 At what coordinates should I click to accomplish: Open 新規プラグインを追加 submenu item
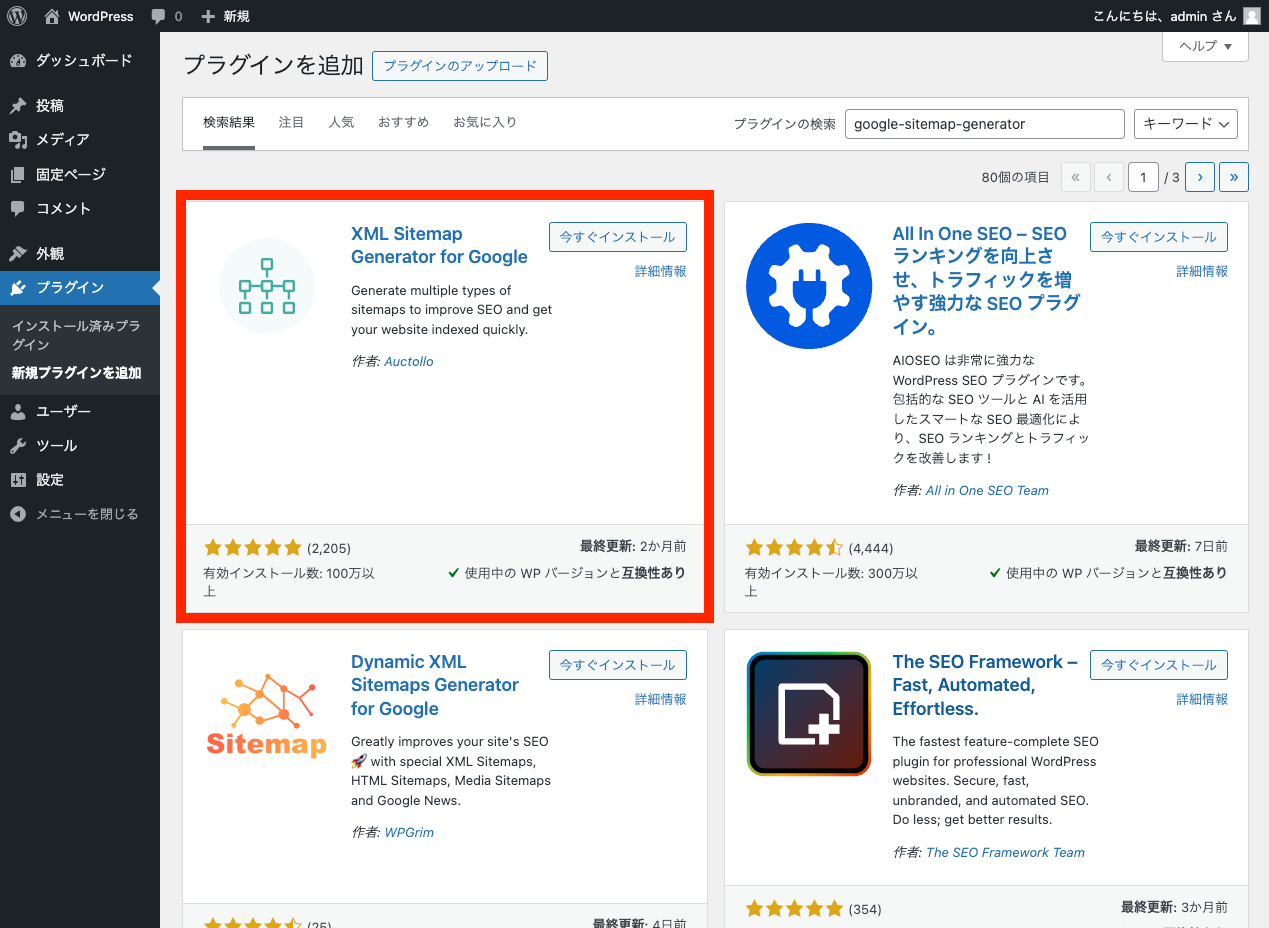coord(76,373)
